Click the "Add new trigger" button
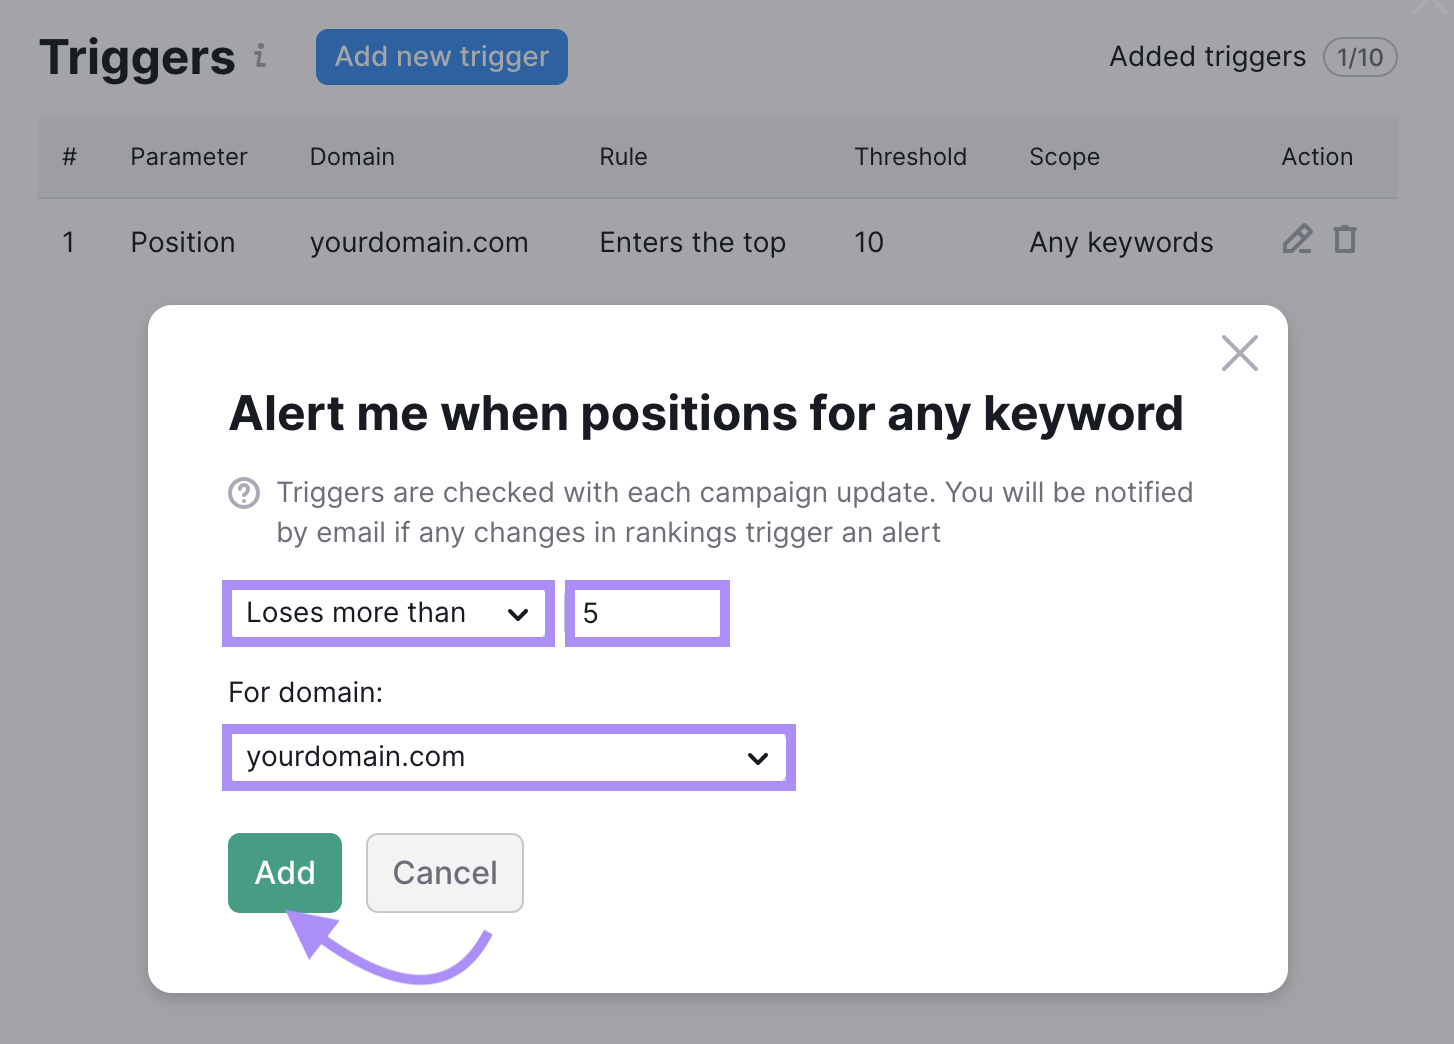Image resolution: width=1454 pixels, height=1044 pixels. pos(441,57)
